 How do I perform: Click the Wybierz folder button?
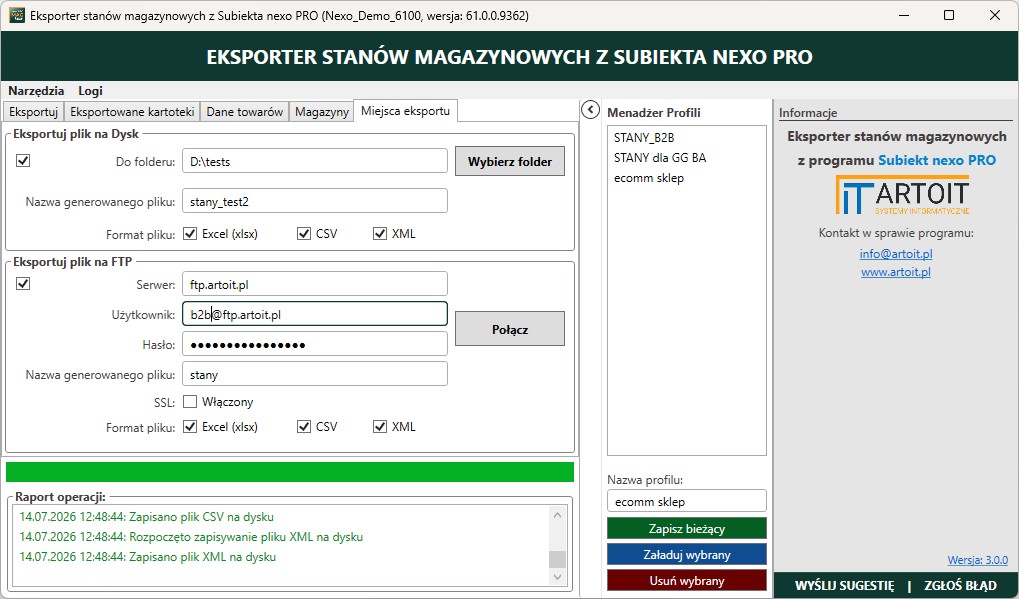coord(510,162)
